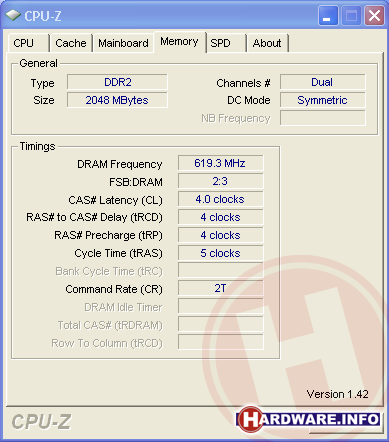Viewport: 389px width, 442px height.
Task: Switch to the CPU tab
Action: point(28,43)
